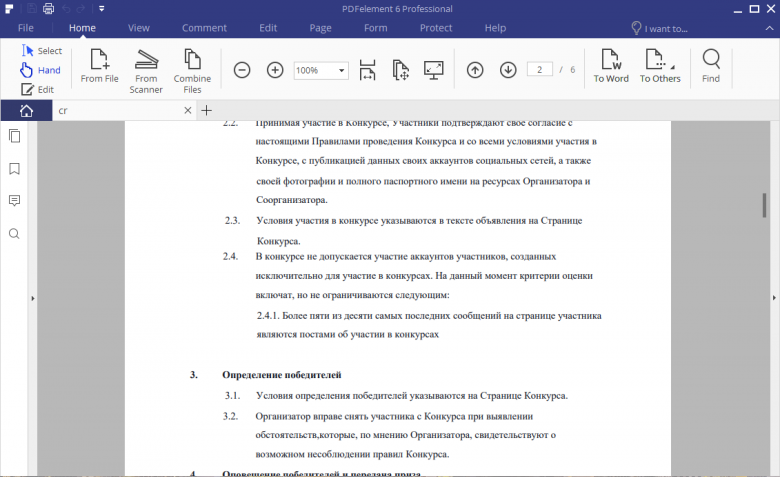Open sidebar search panel

pyautogui.click(x=14, y=234)
